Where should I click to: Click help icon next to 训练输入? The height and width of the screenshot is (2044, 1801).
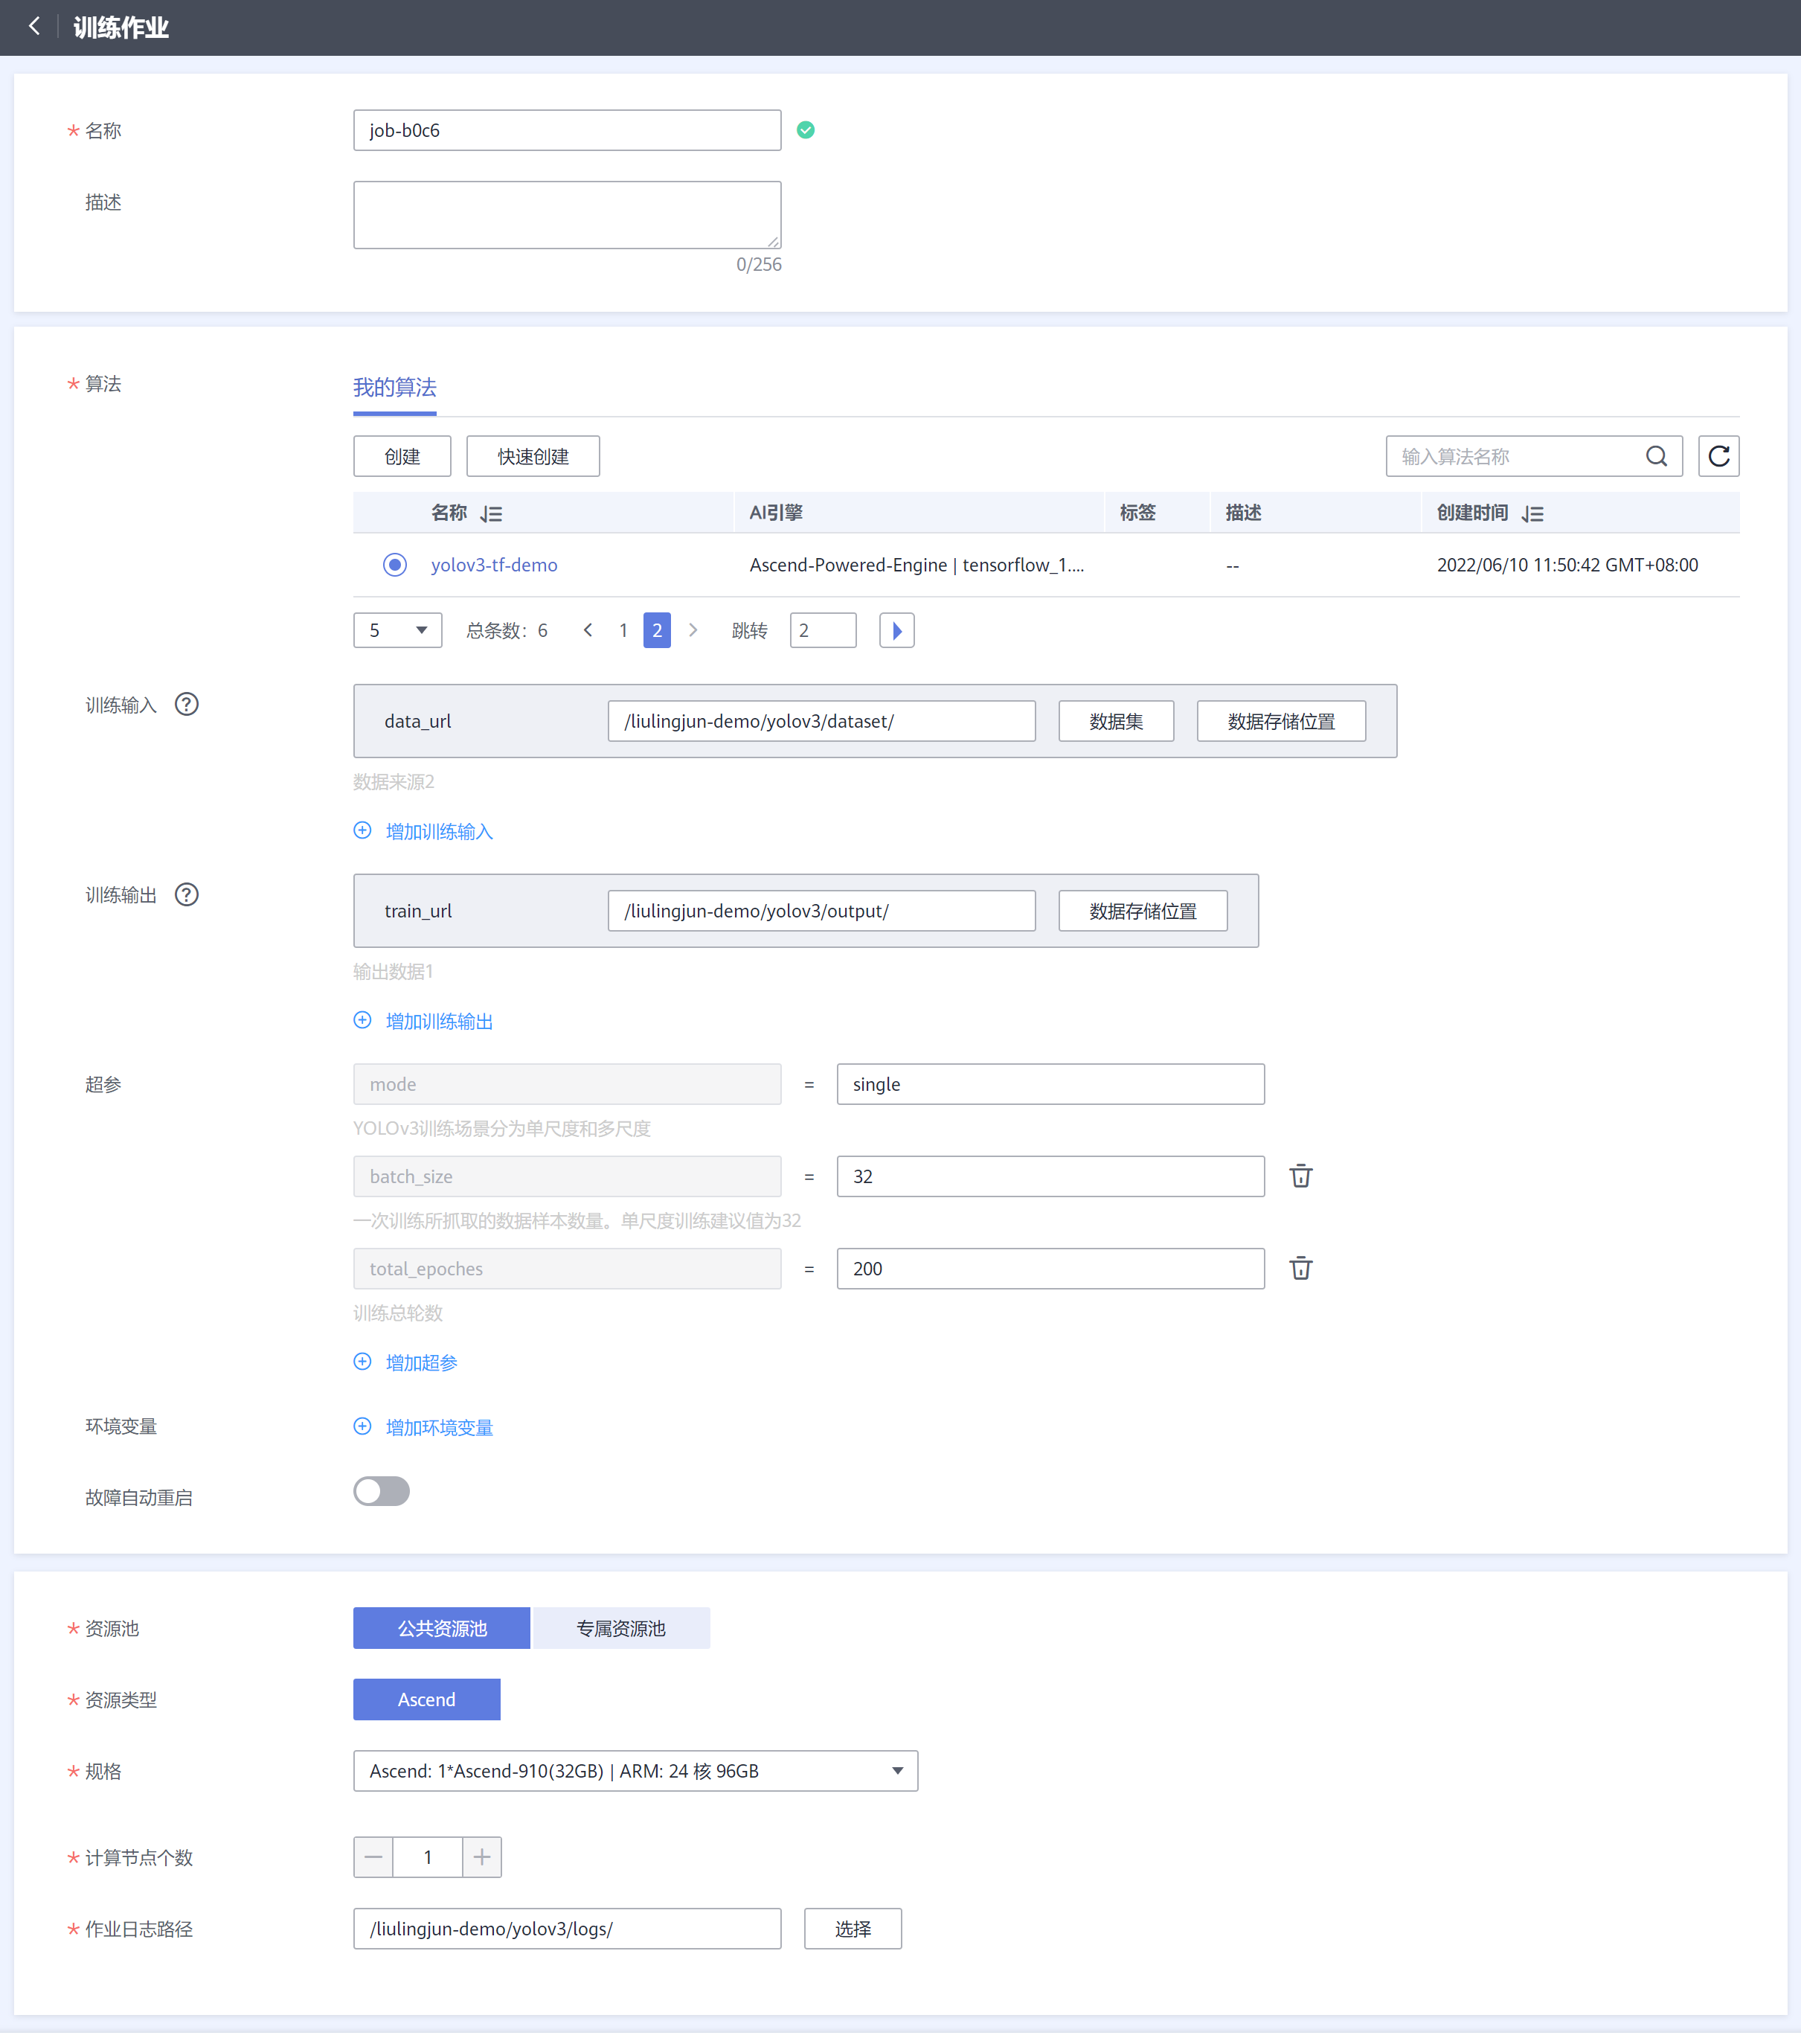tap(186, 705)
